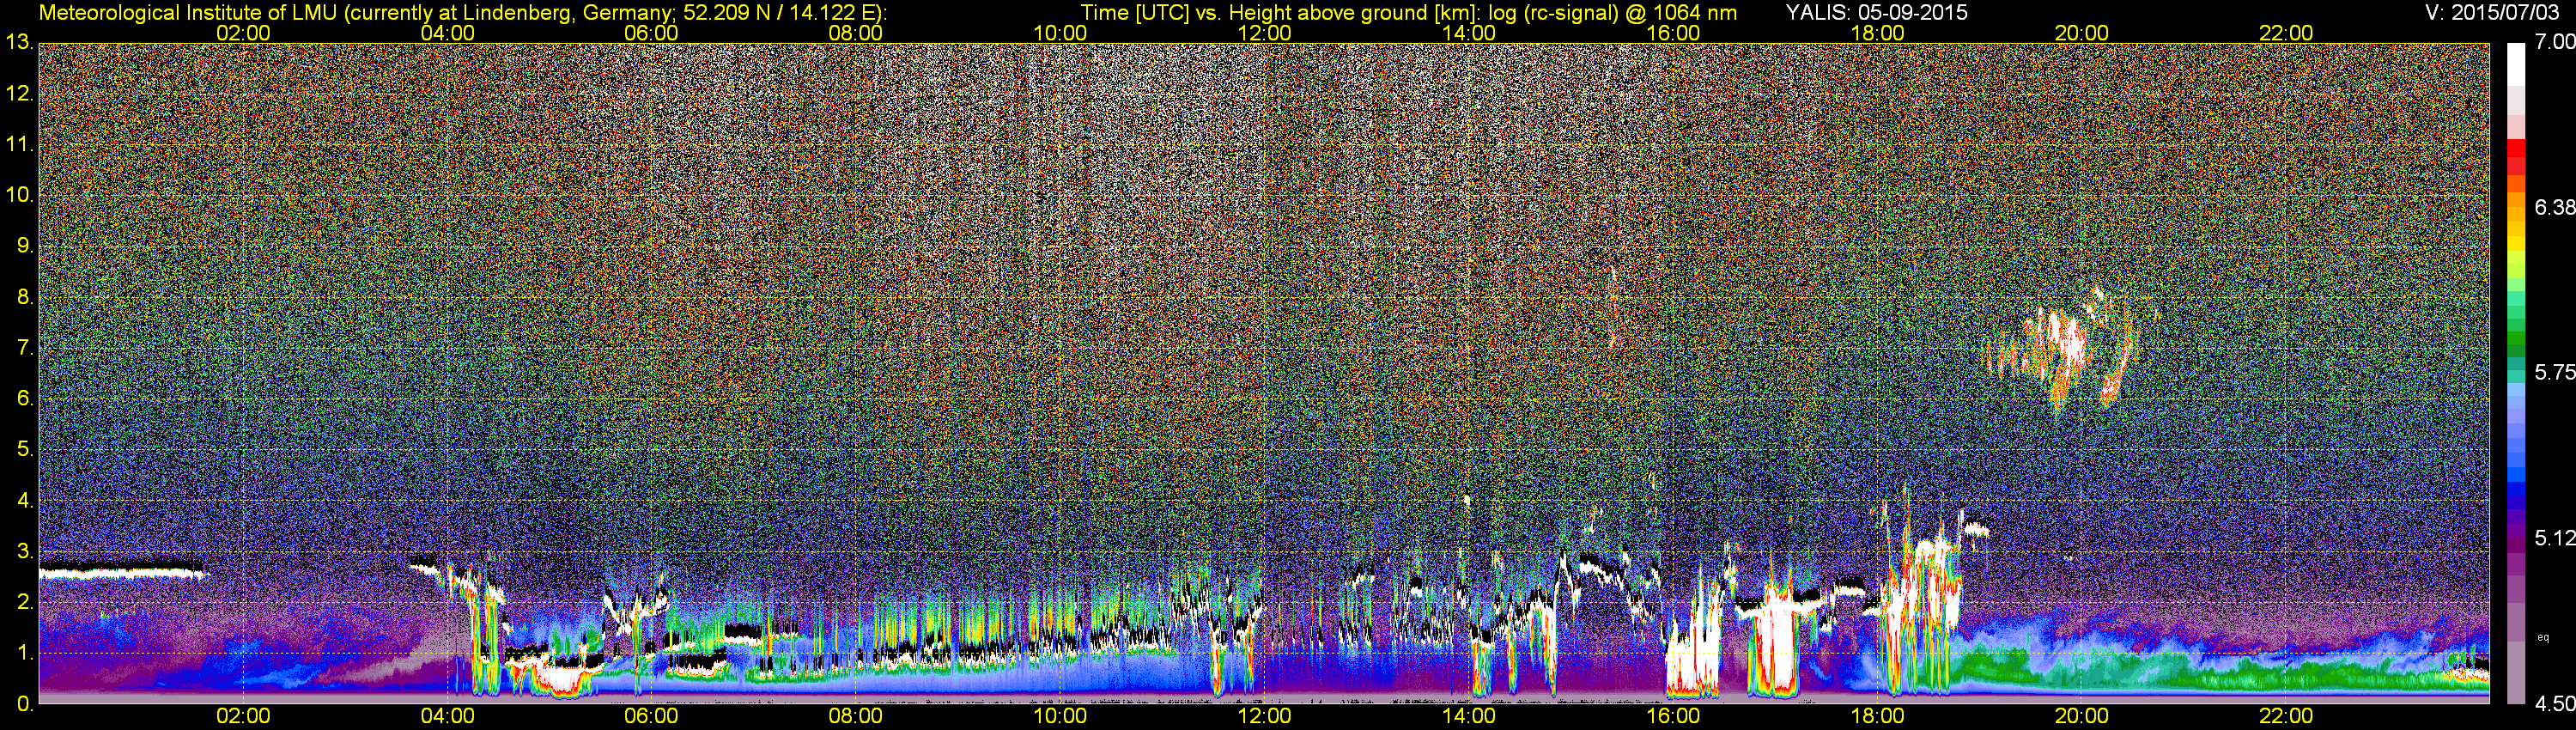
Task: Click the "12." height axis label
Action: click(x=19, y=94)
